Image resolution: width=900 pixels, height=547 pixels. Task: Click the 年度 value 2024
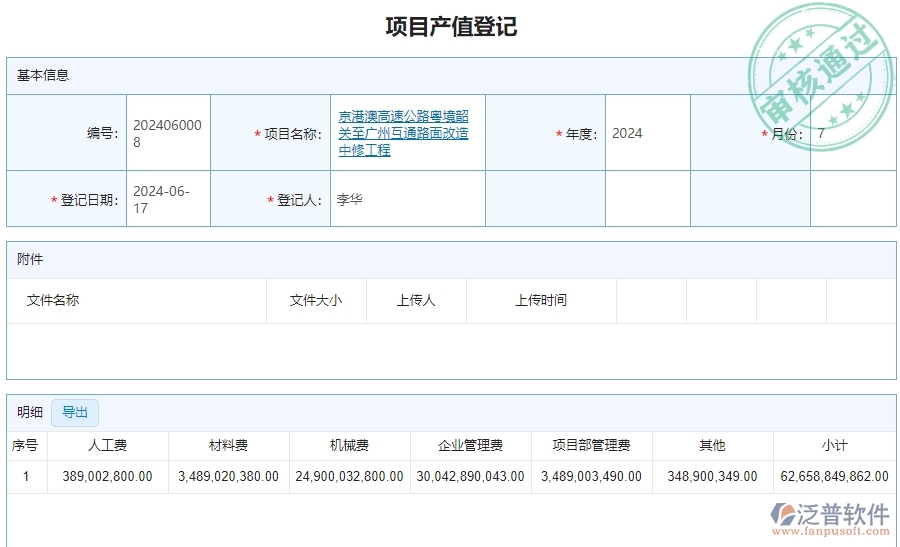pyautogui.click(x=627, y=133)
